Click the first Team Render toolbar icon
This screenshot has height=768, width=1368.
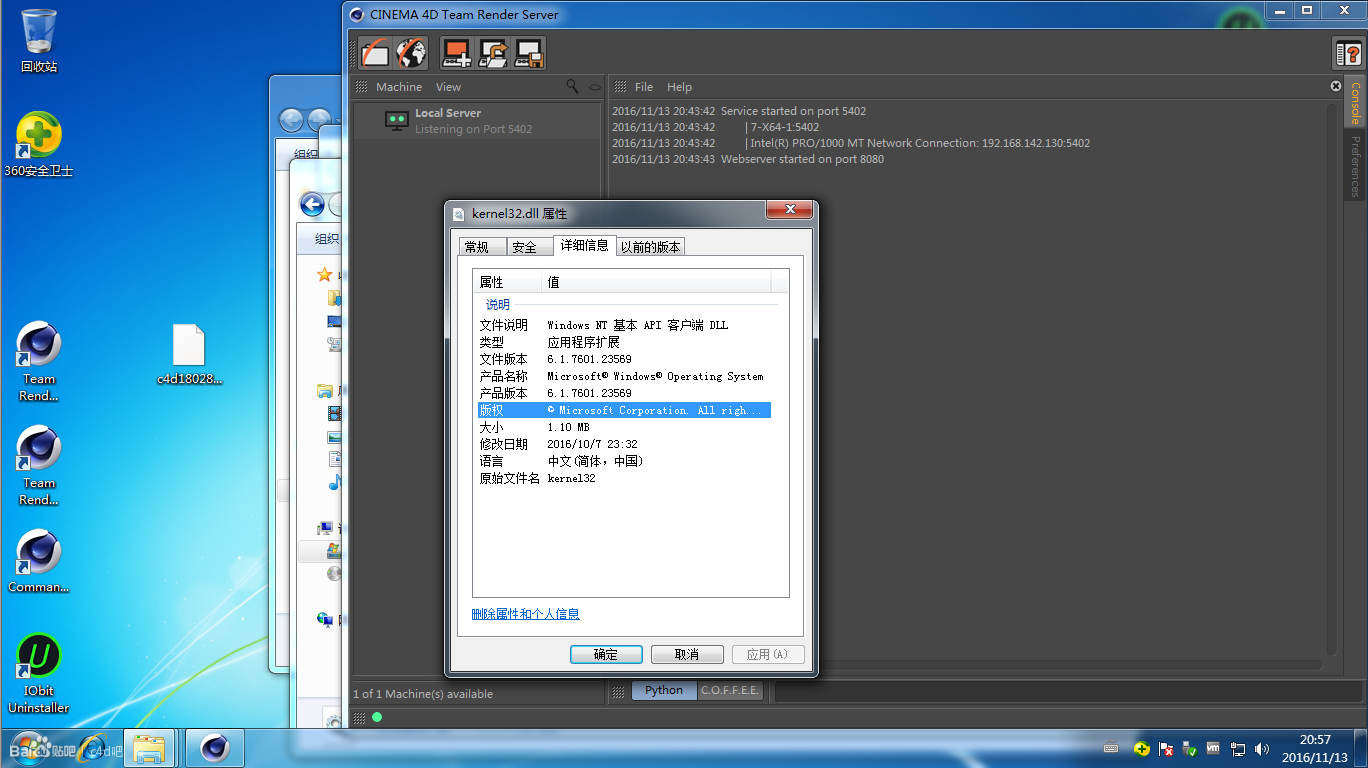point(376,53)
